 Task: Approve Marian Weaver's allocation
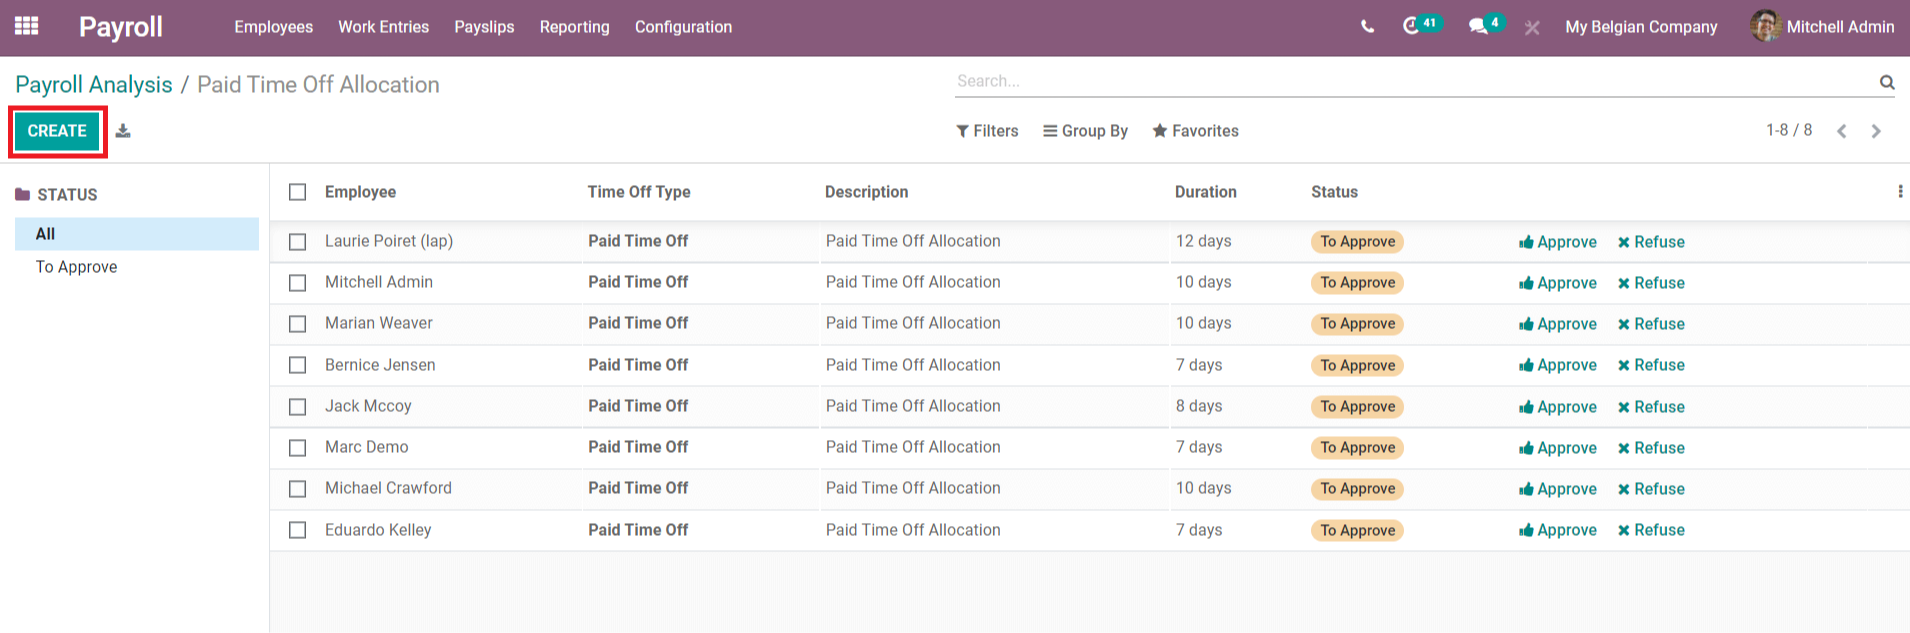point(1557,324)
